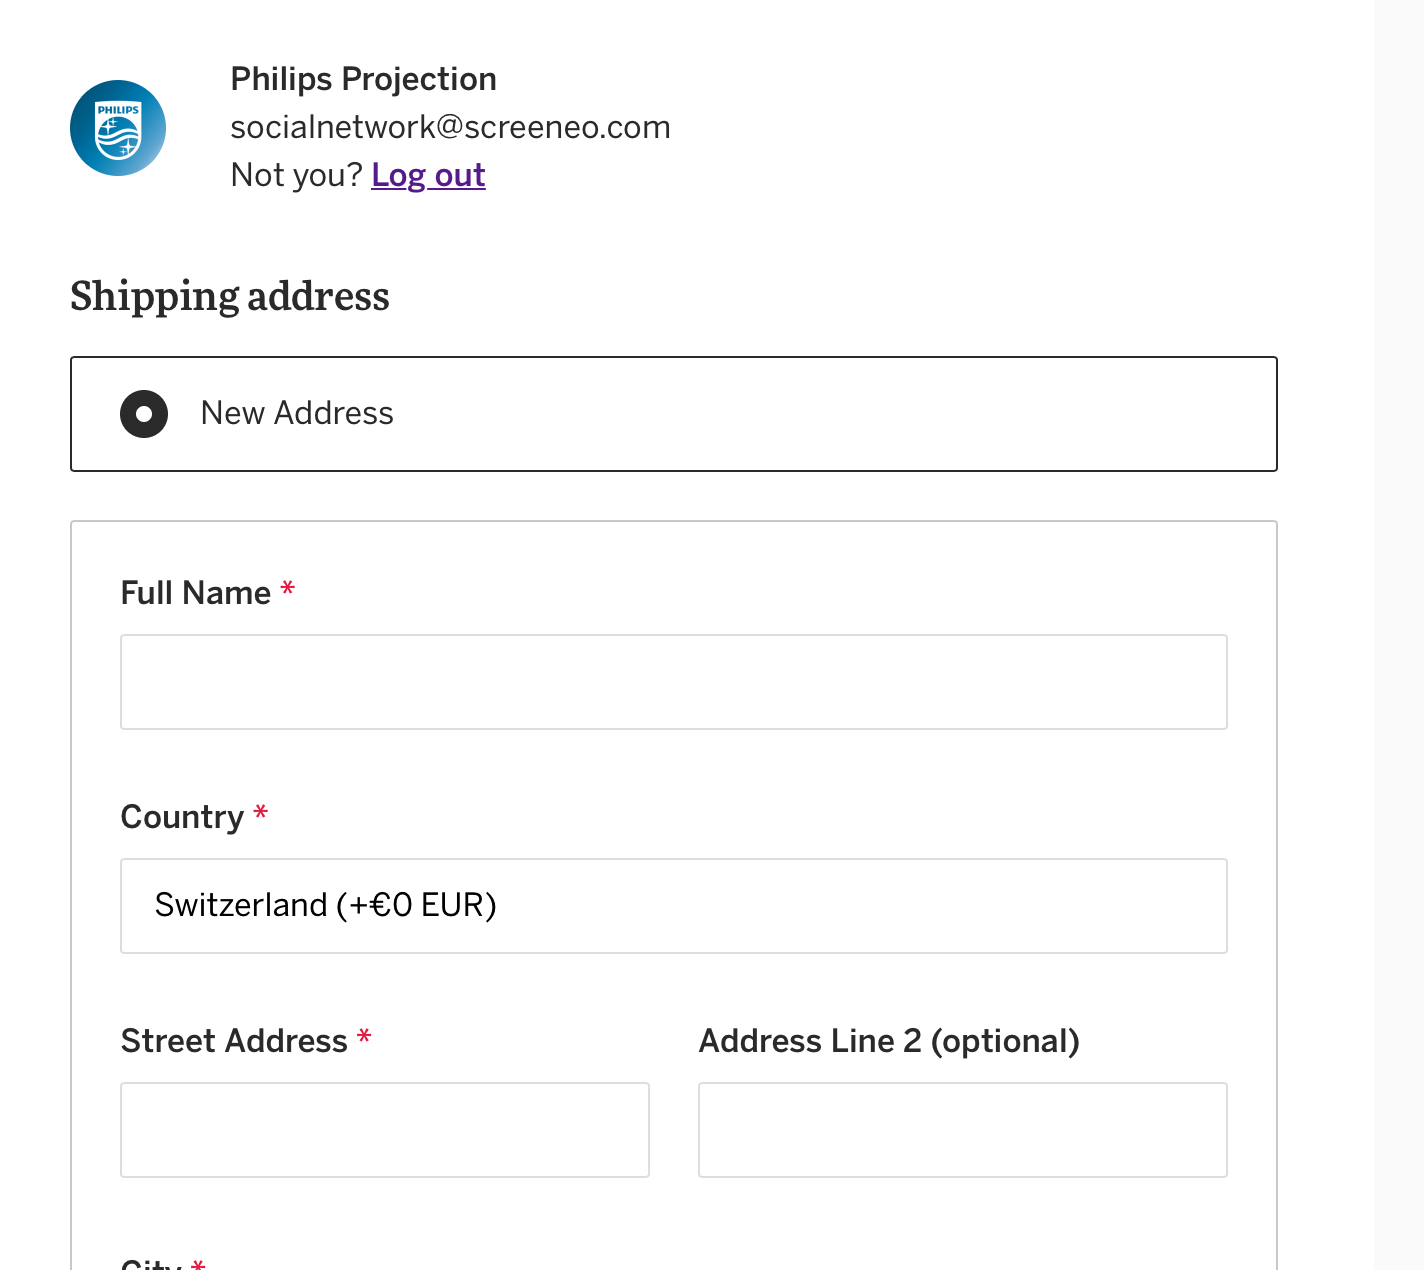This screenshot has height=1270, width=1424.
Task: Click into the Street Address field
Action: (384, 1130)
